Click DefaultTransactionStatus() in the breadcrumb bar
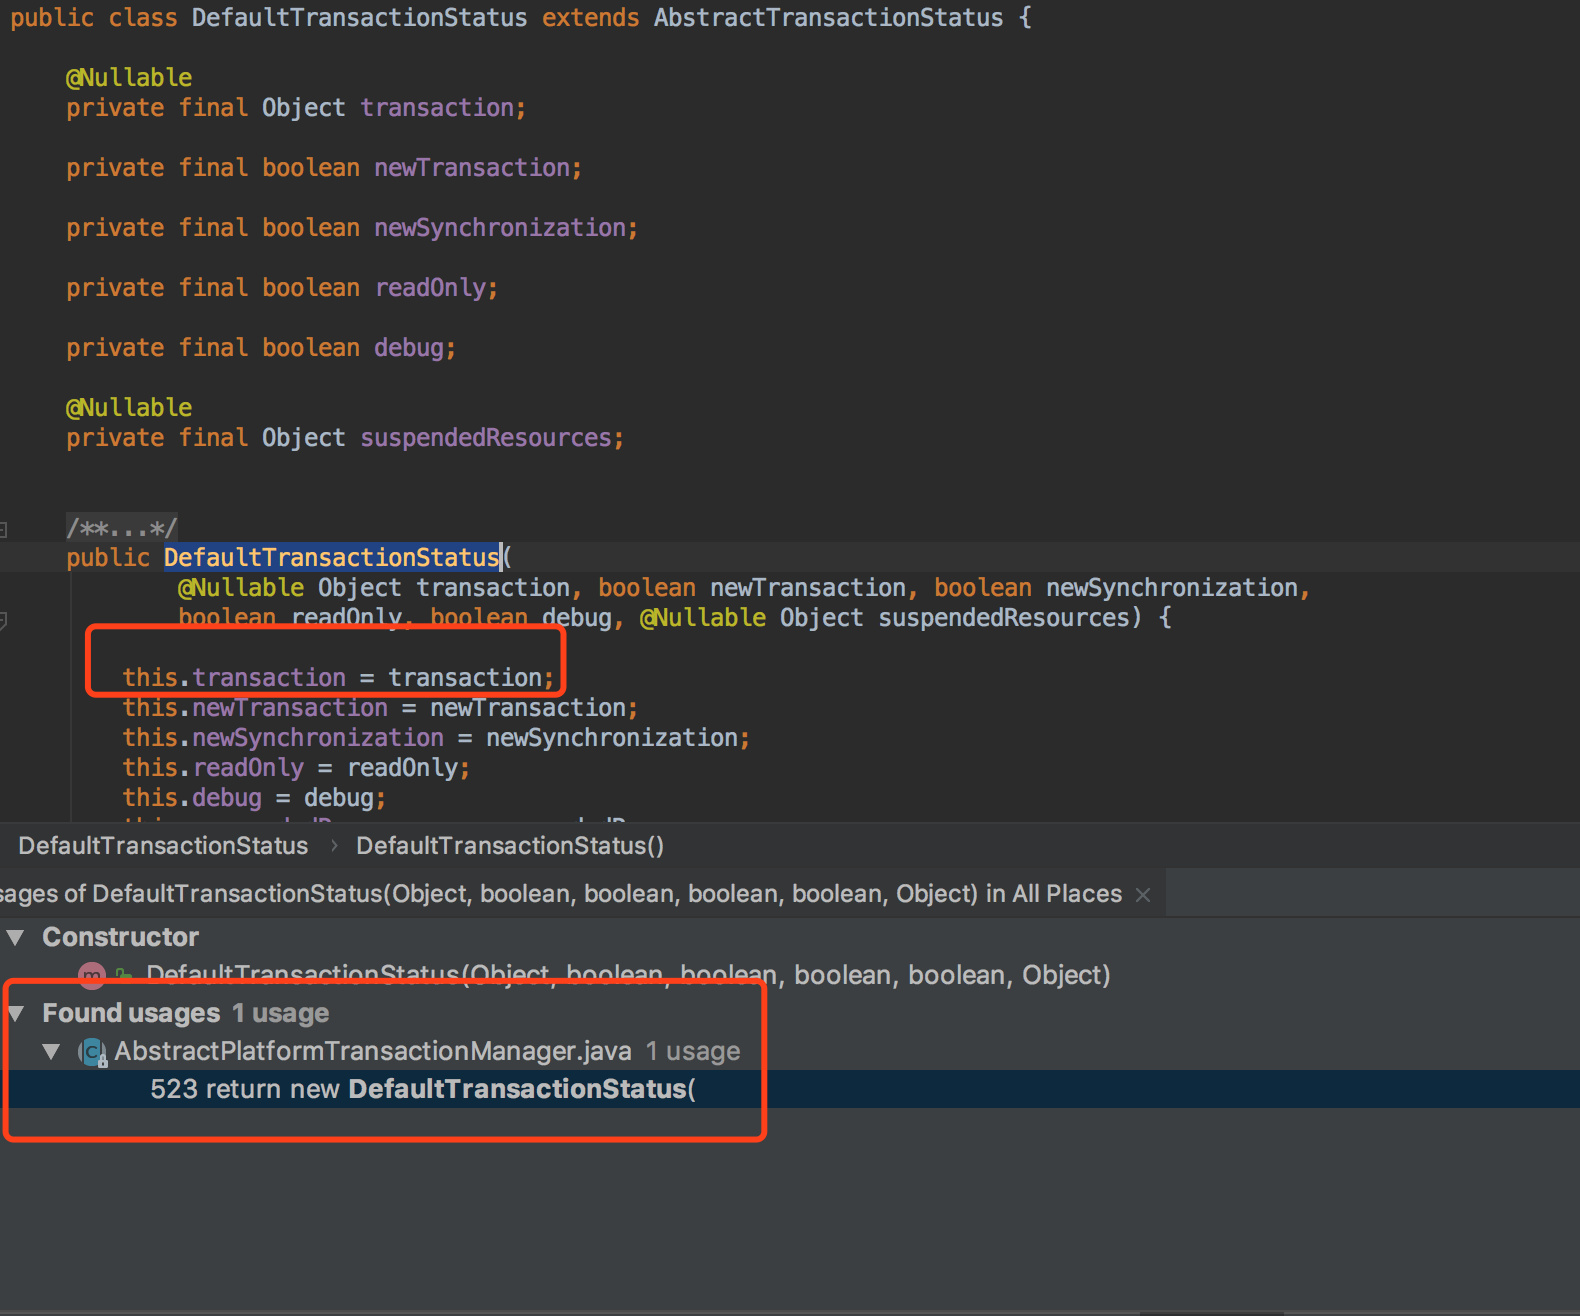The width and height of the screenshot is (1580, 1316). click(x=510, y=846)
